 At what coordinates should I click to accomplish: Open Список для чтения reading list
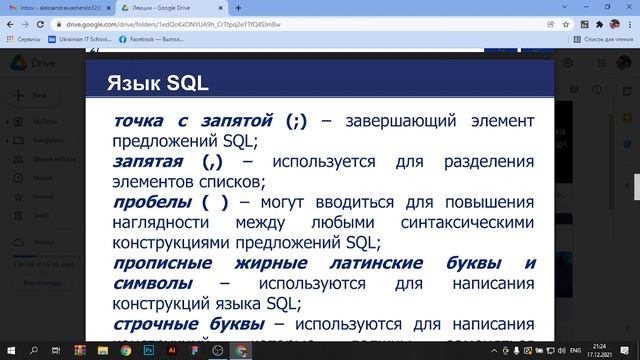[603, 39]
